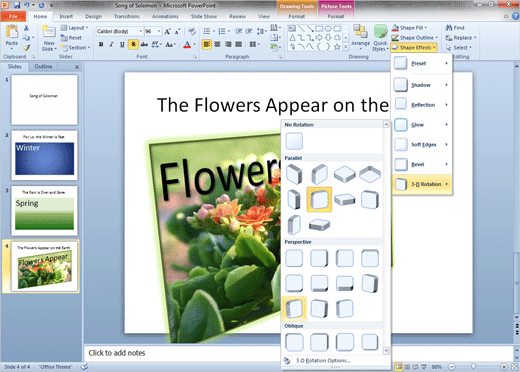Choose highlighted Parallel rotation preset in second row

click(319, 199)
